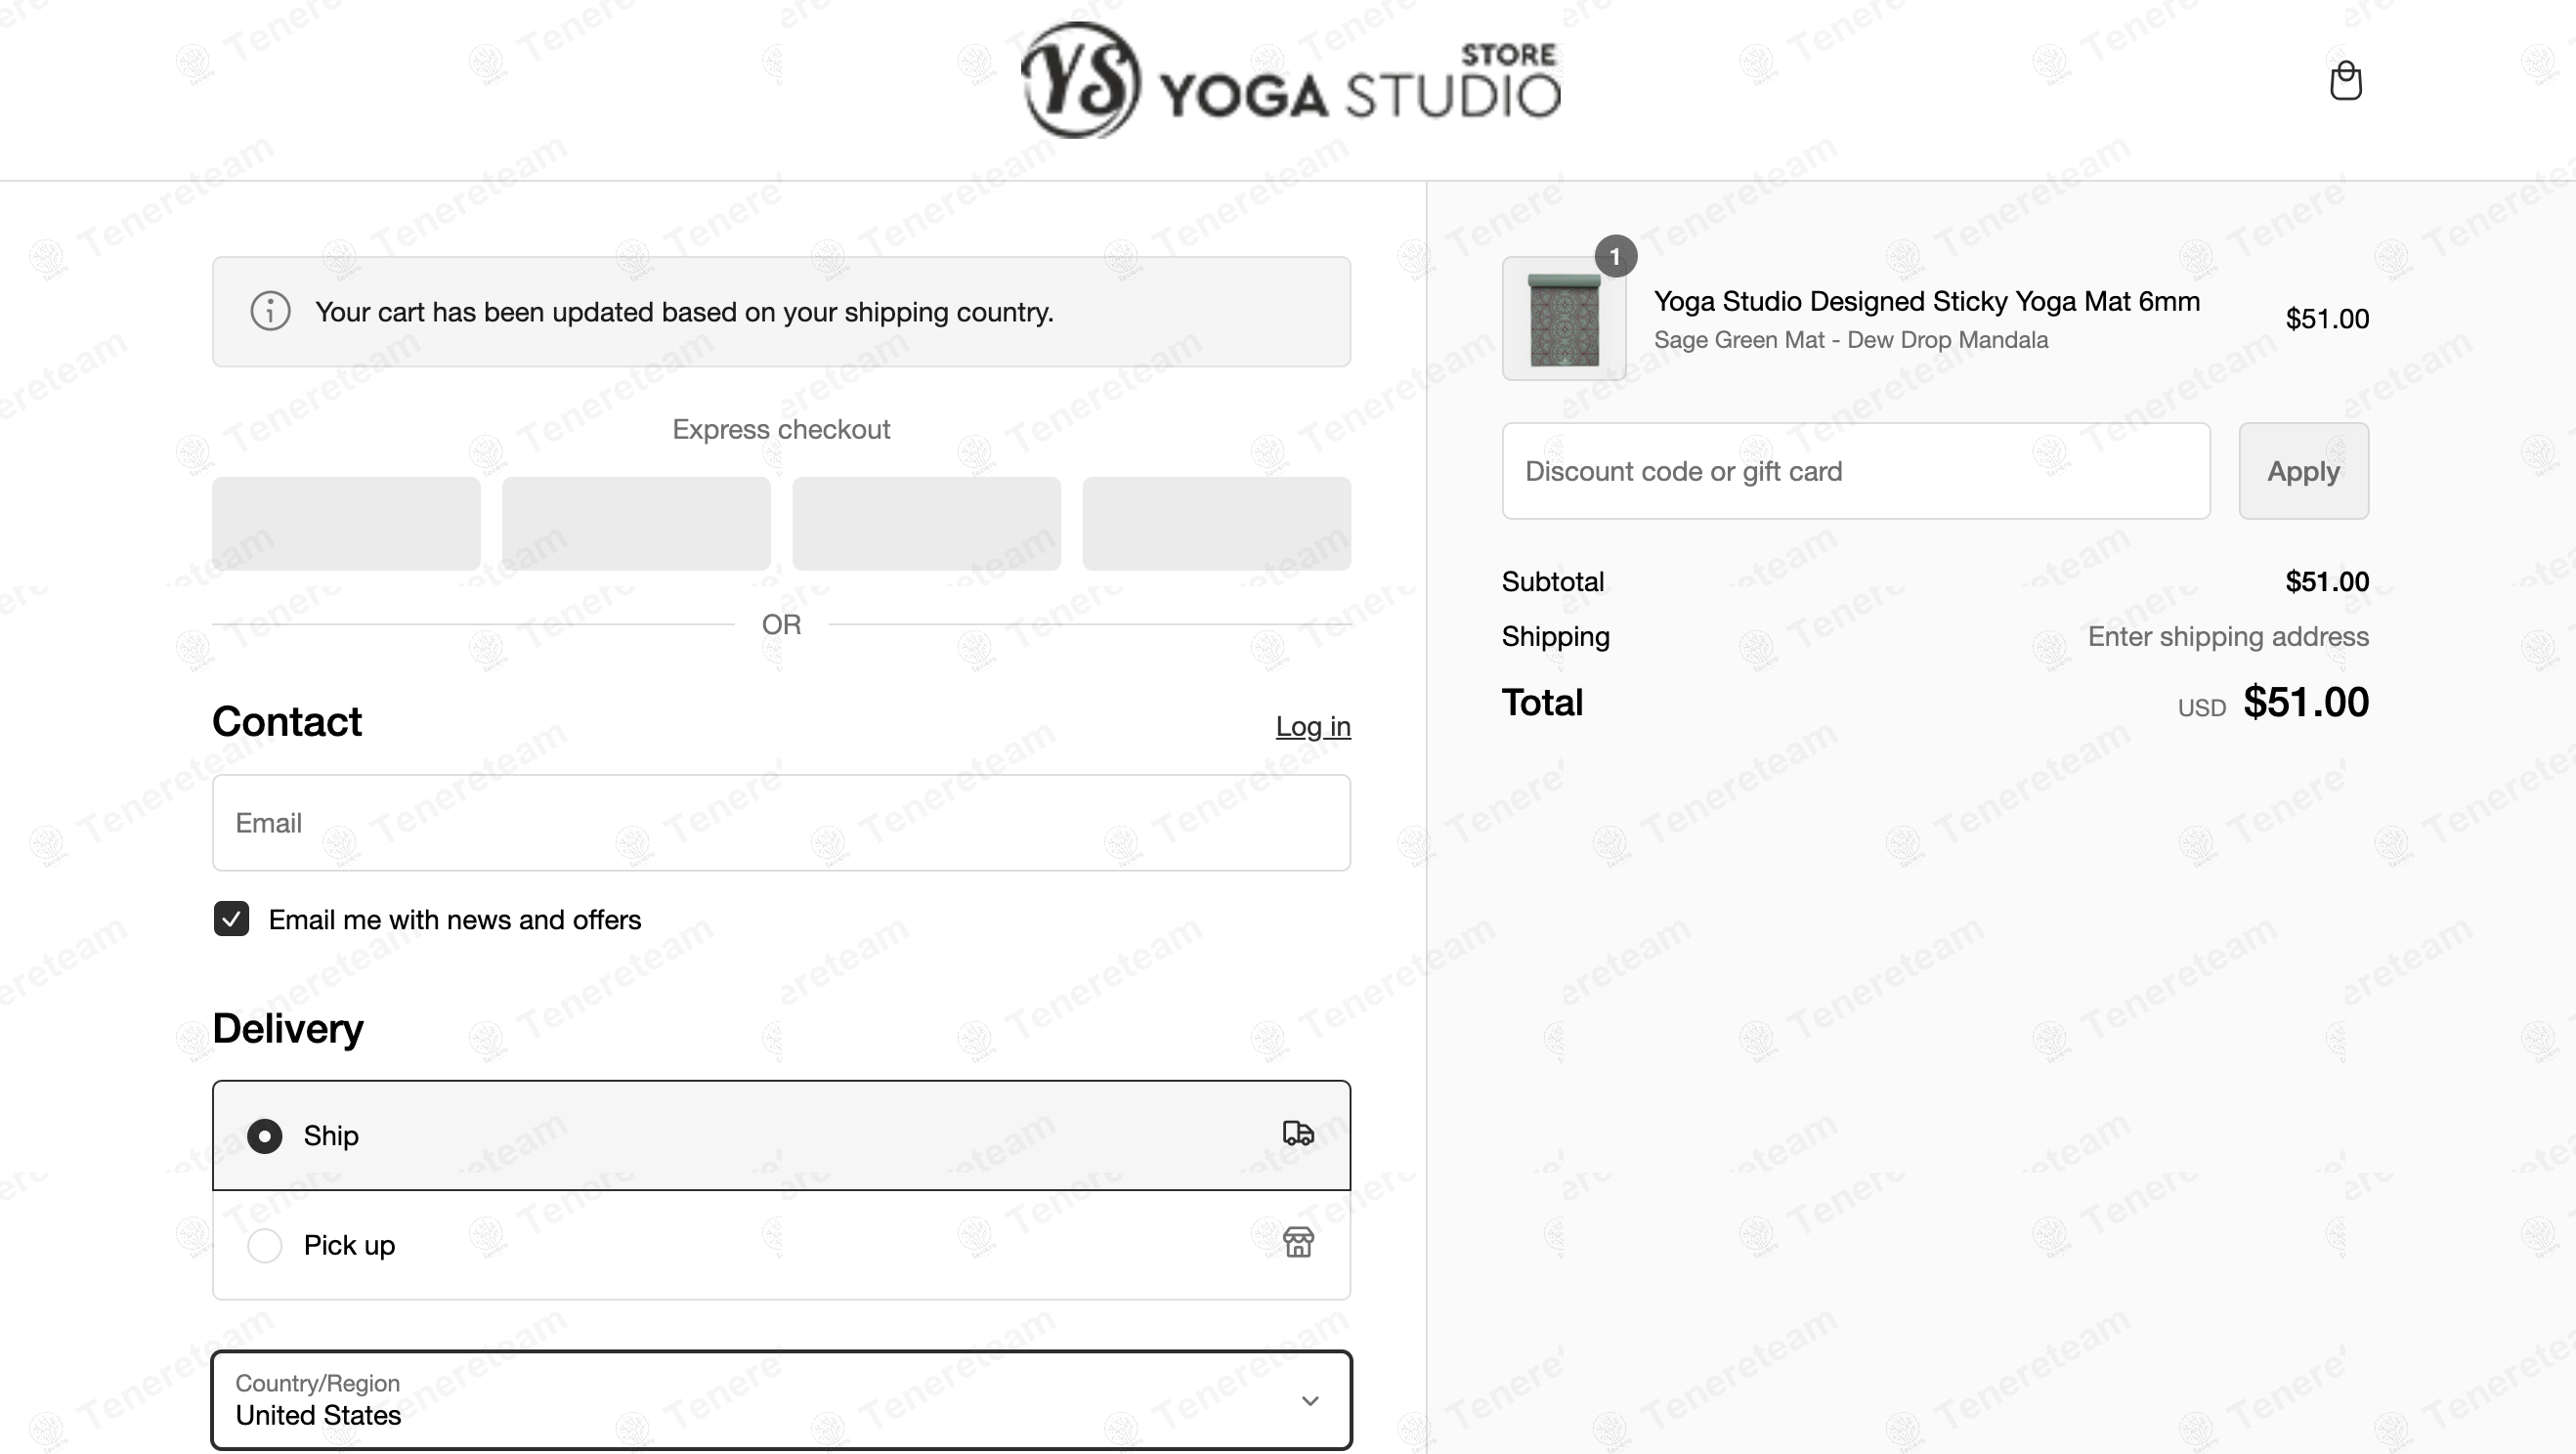
Task: Click Log in link beside Contact
Action: pos(1312,726)
